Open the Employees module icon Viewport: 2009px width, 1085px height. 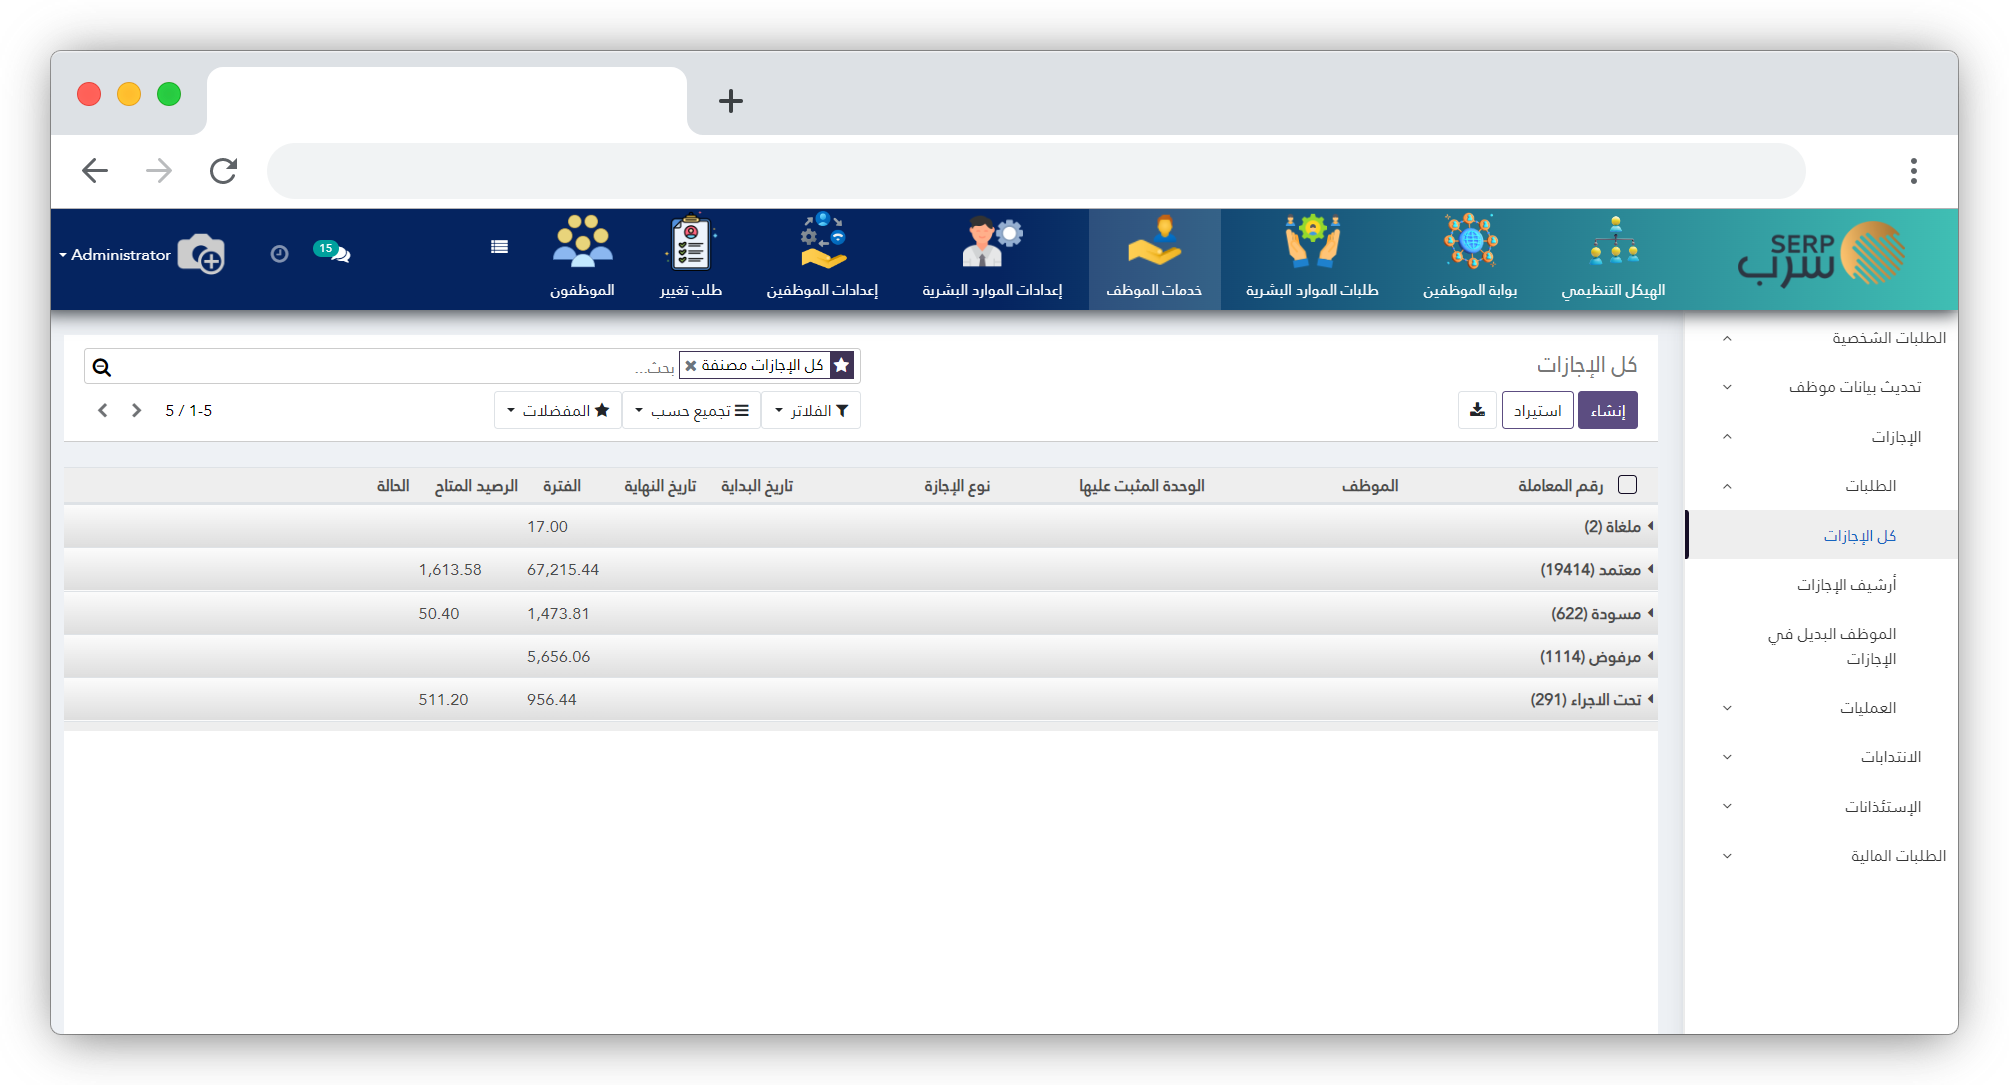pos(582,243)
